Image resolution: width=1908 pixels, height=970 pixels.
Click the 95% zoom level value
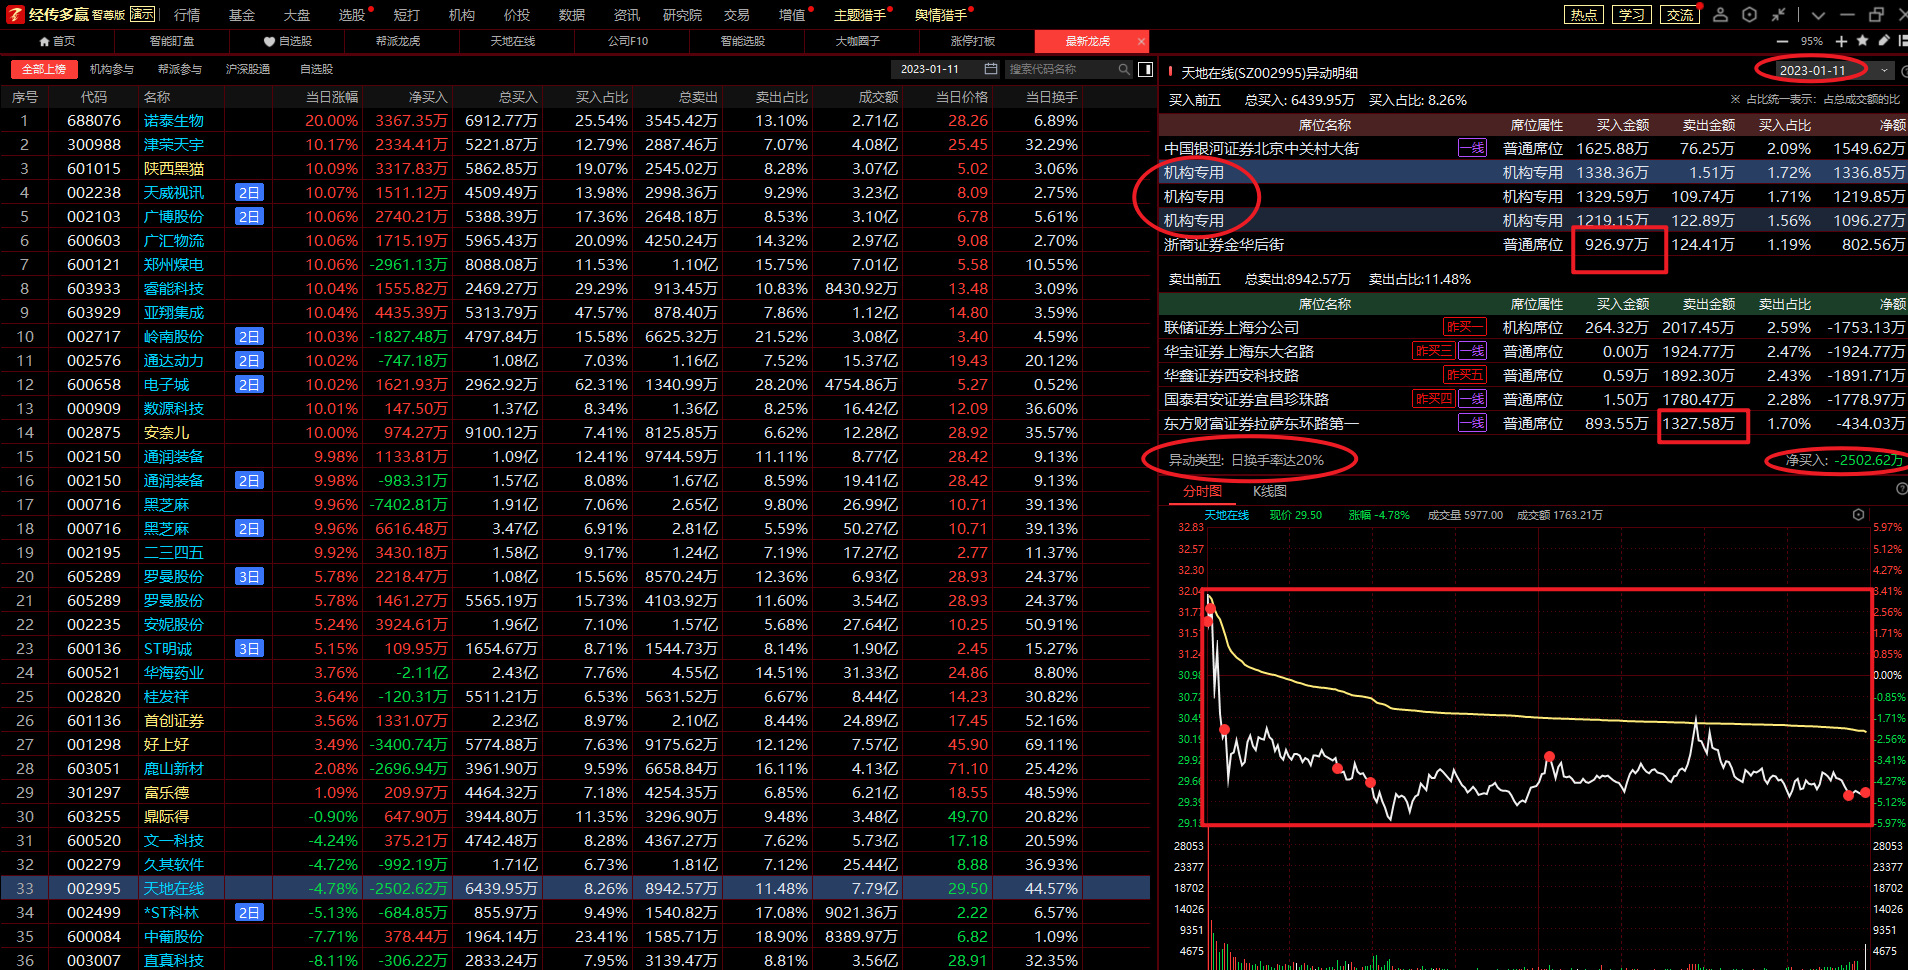coord(1811,42)
